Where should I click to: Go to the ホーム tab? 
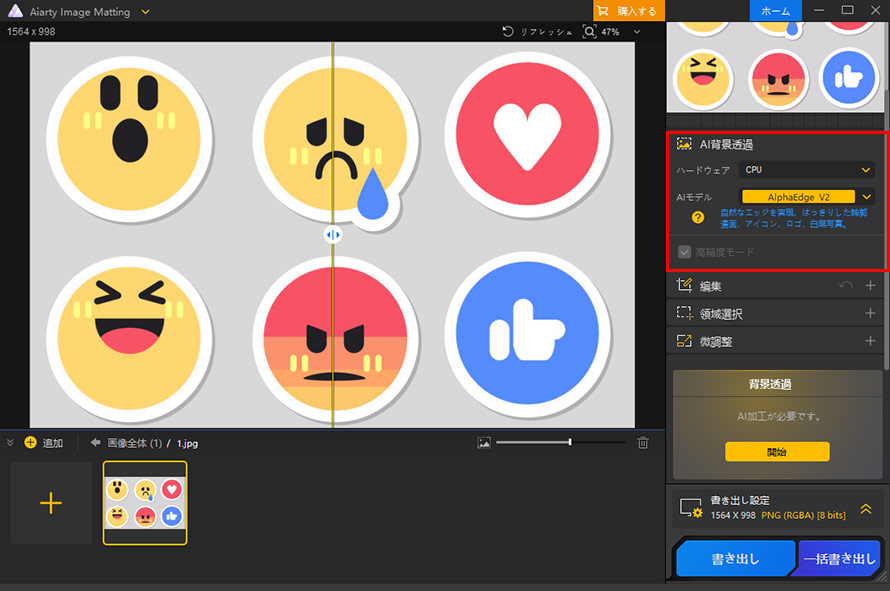(x=775, y=11)
